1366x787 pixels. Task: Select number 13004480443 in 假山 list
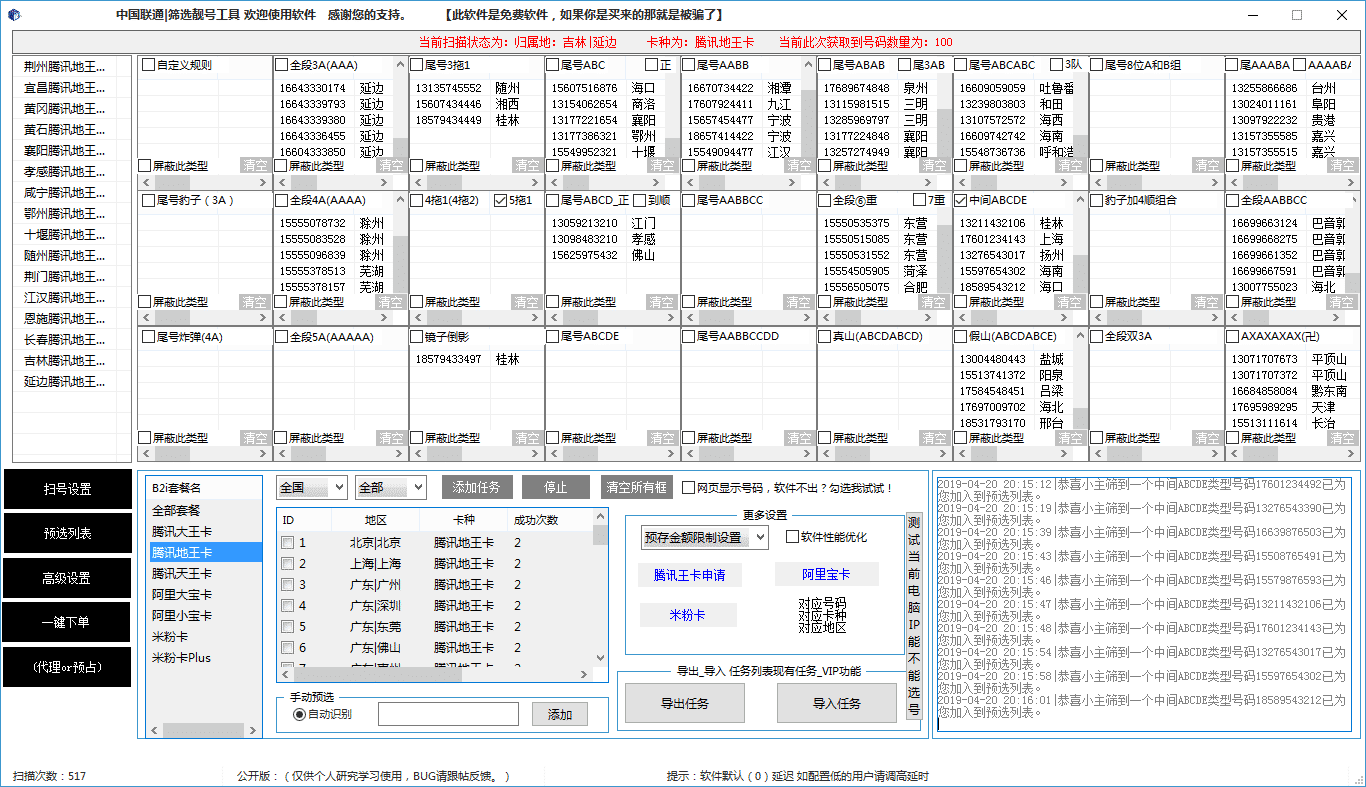click(x=993, y=359)
